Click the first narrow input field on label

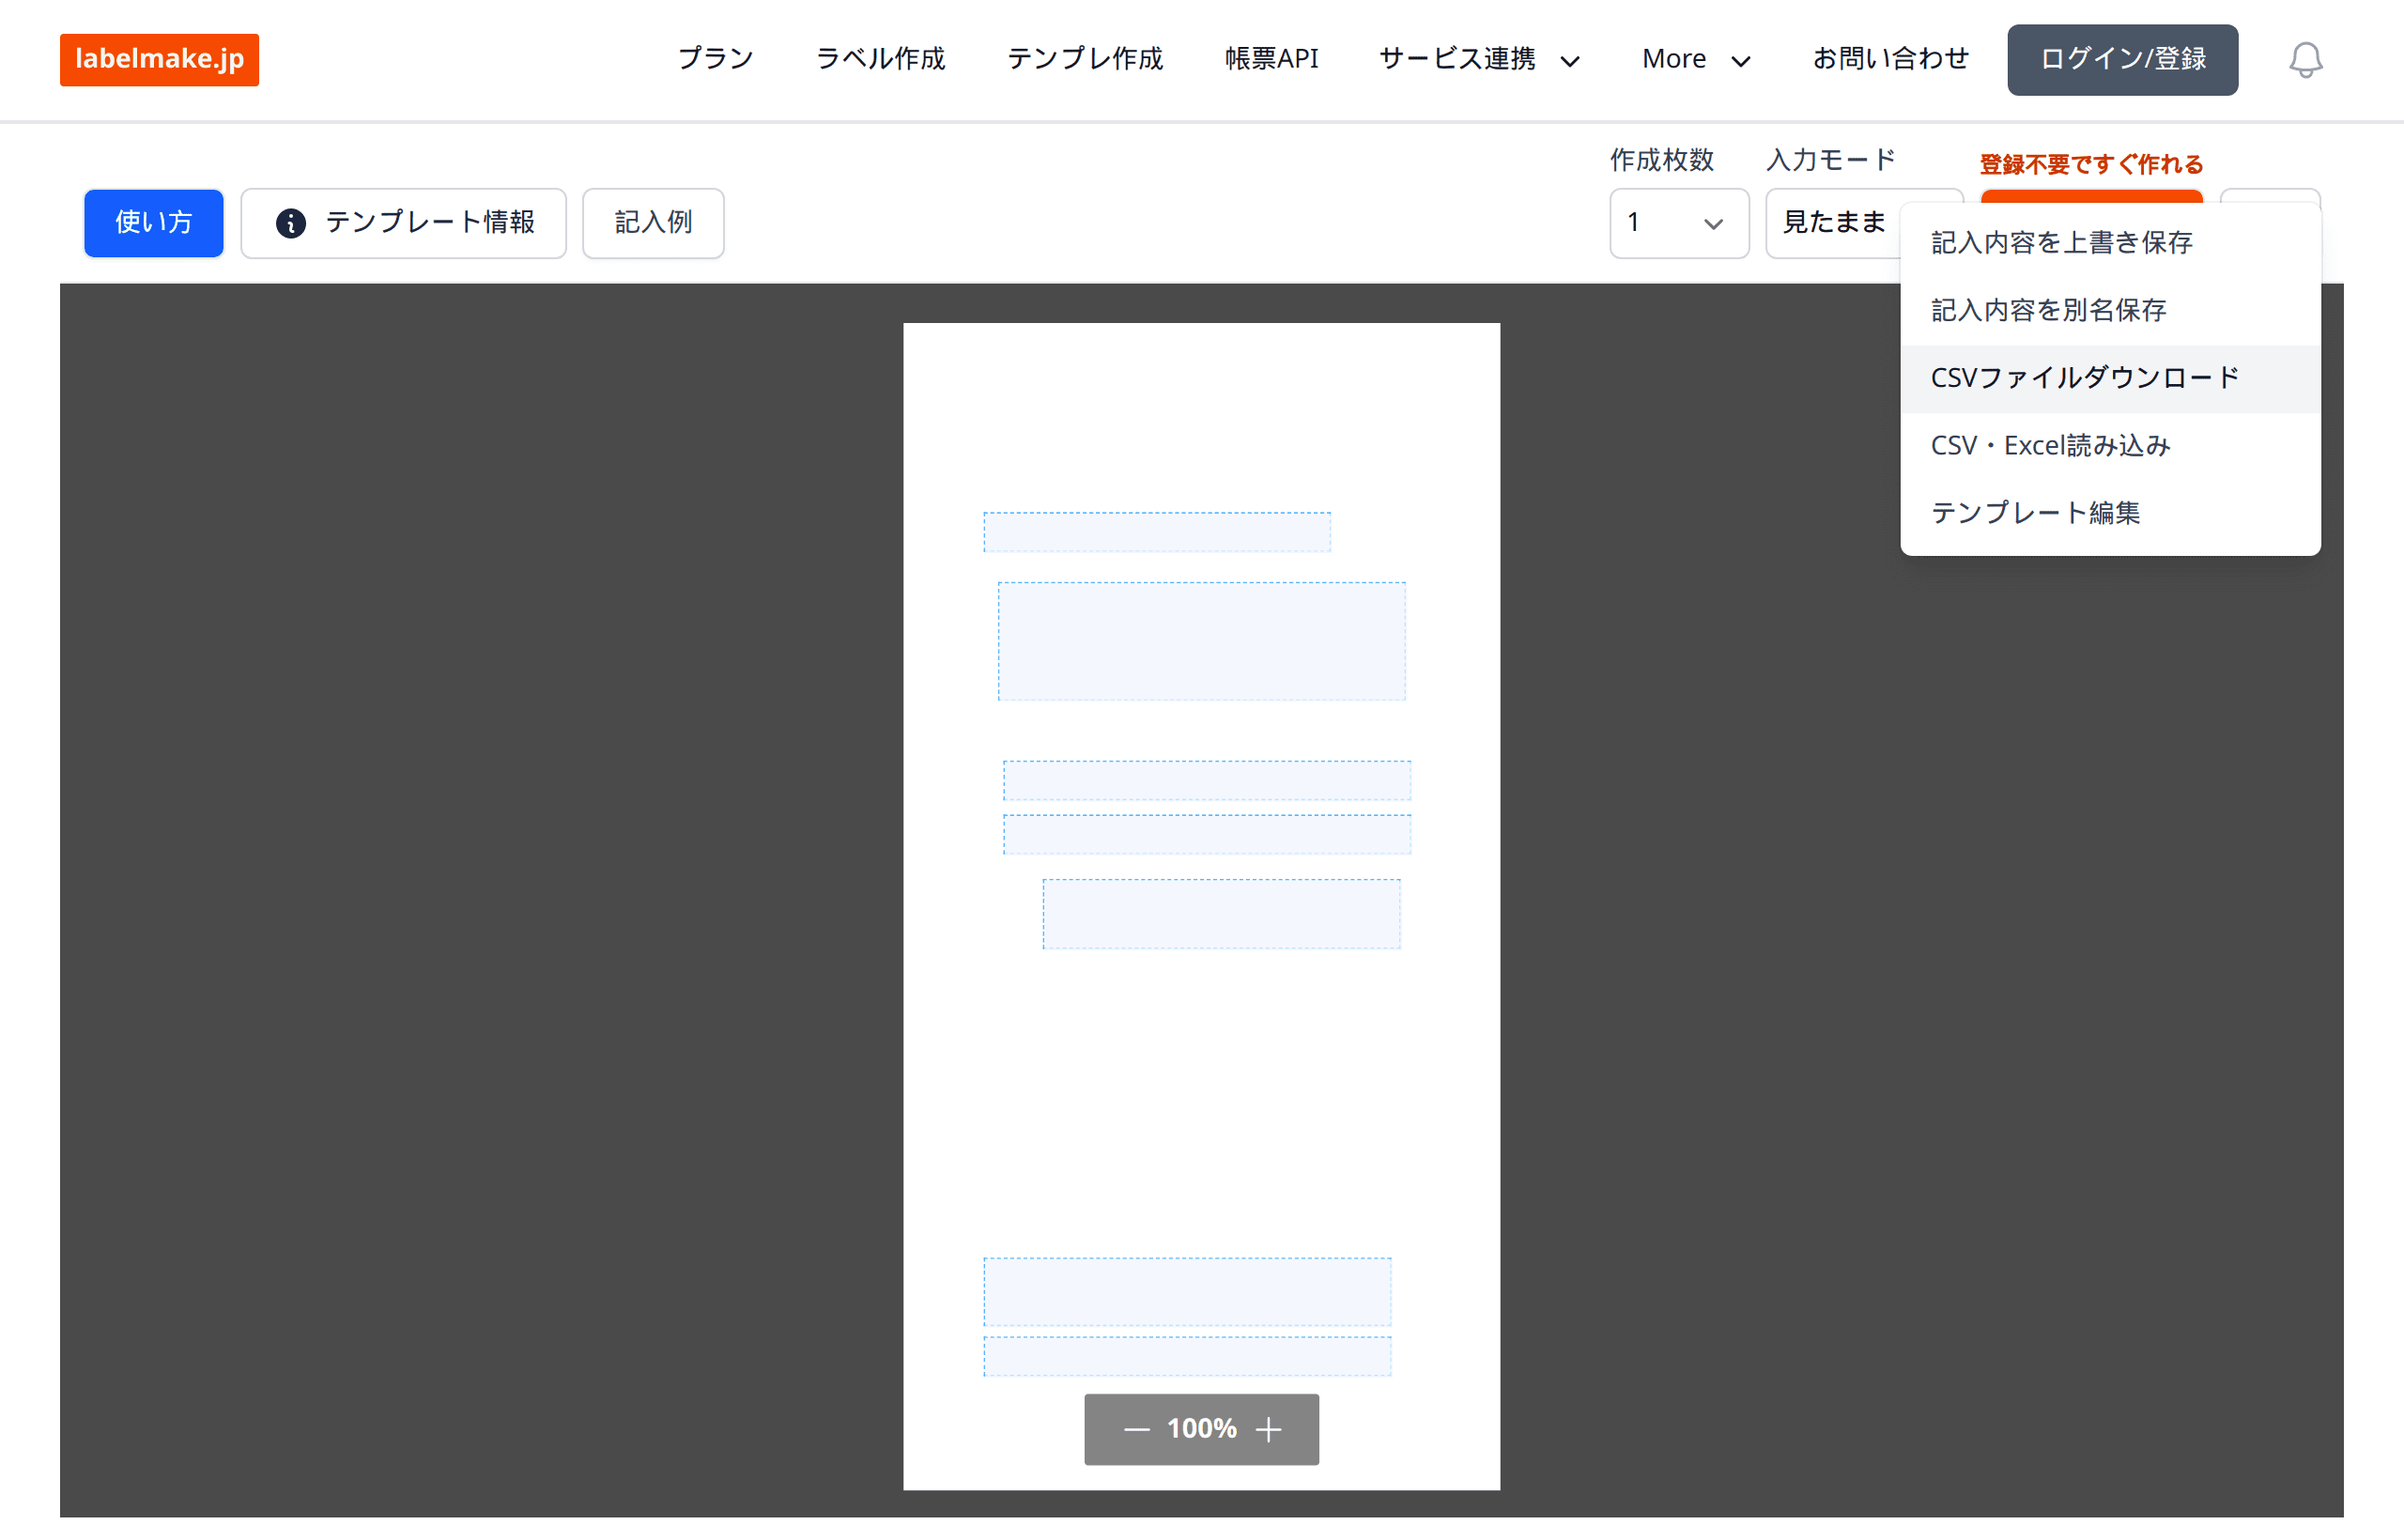1157,532
